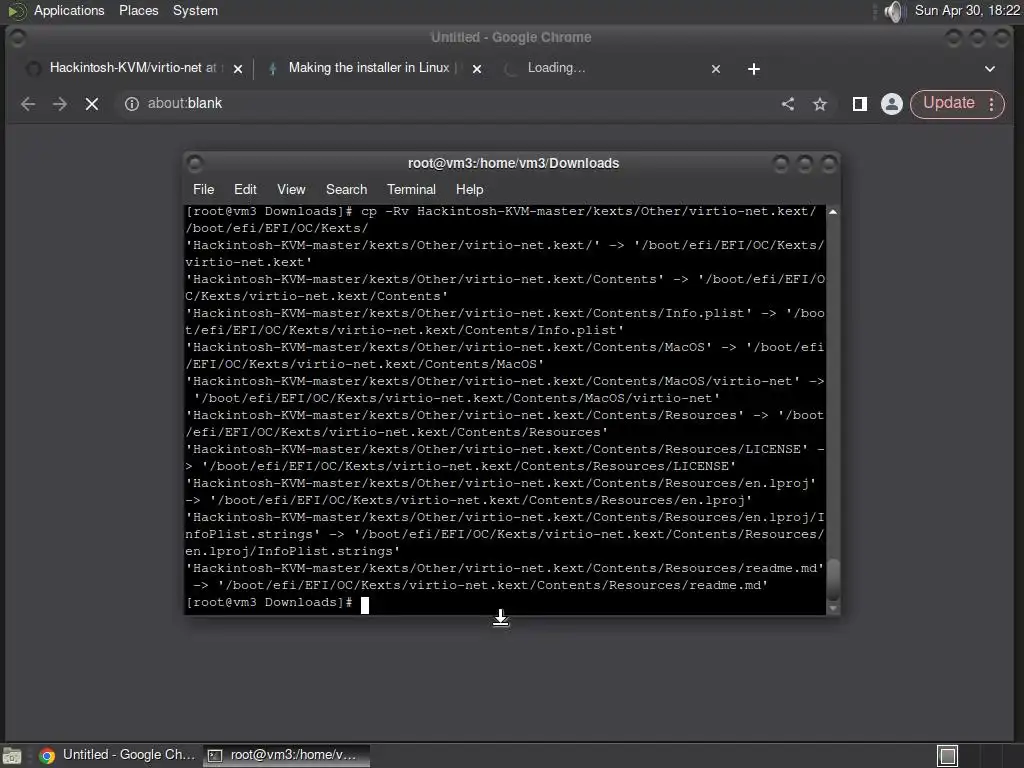The height and width of the screenshot is (768, 1024).
Task: Open the Applications menu in top panel
Action: click(x=69, y=10)
